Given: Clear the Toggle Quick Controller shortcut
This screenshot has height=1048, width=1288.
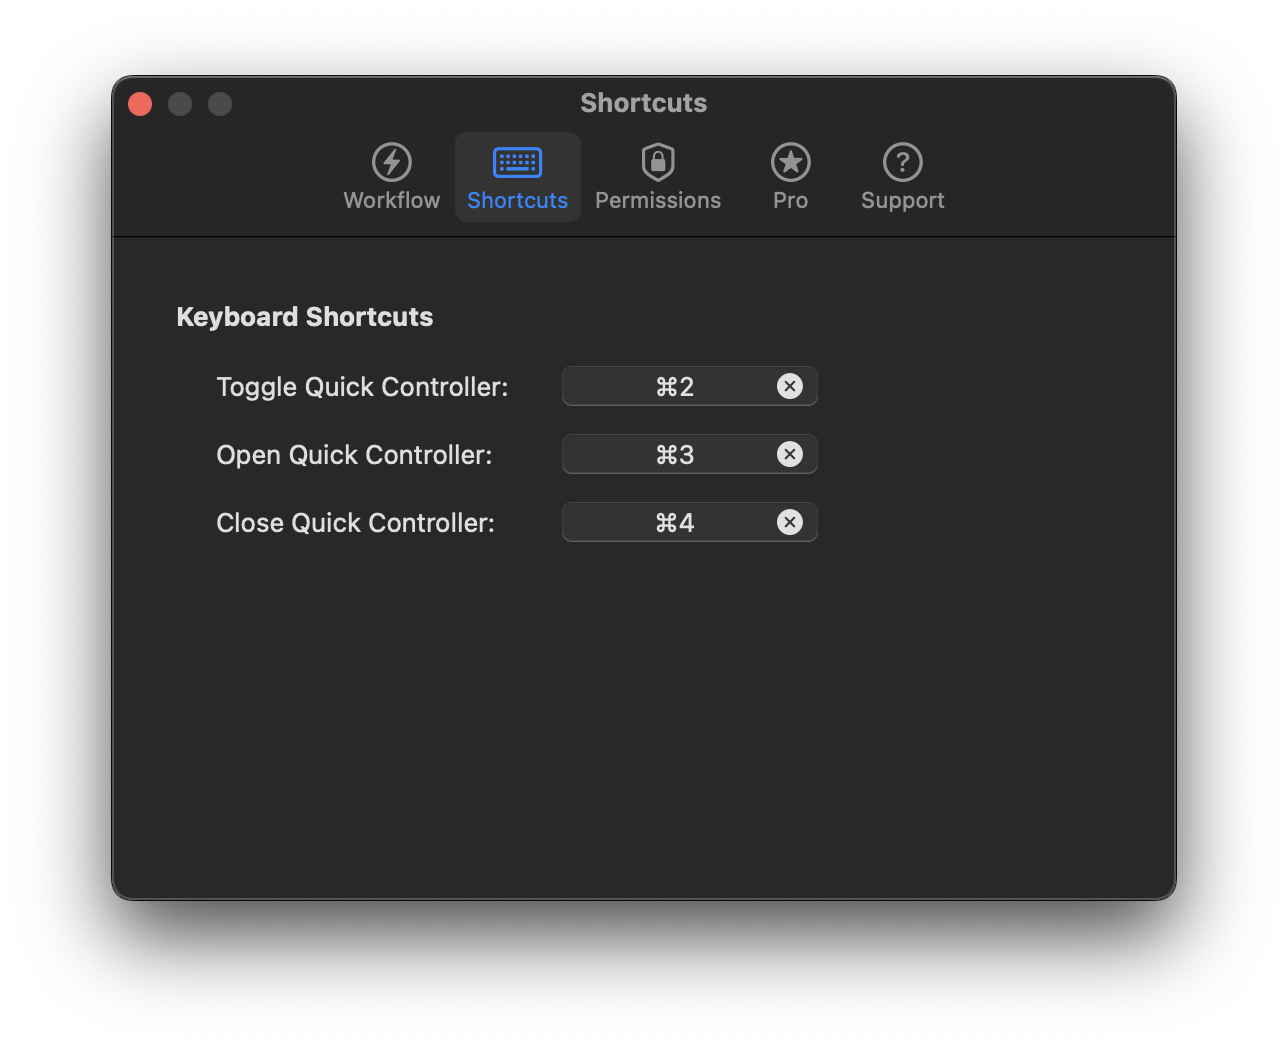Looking at the screenshot, I should [789, 387].
